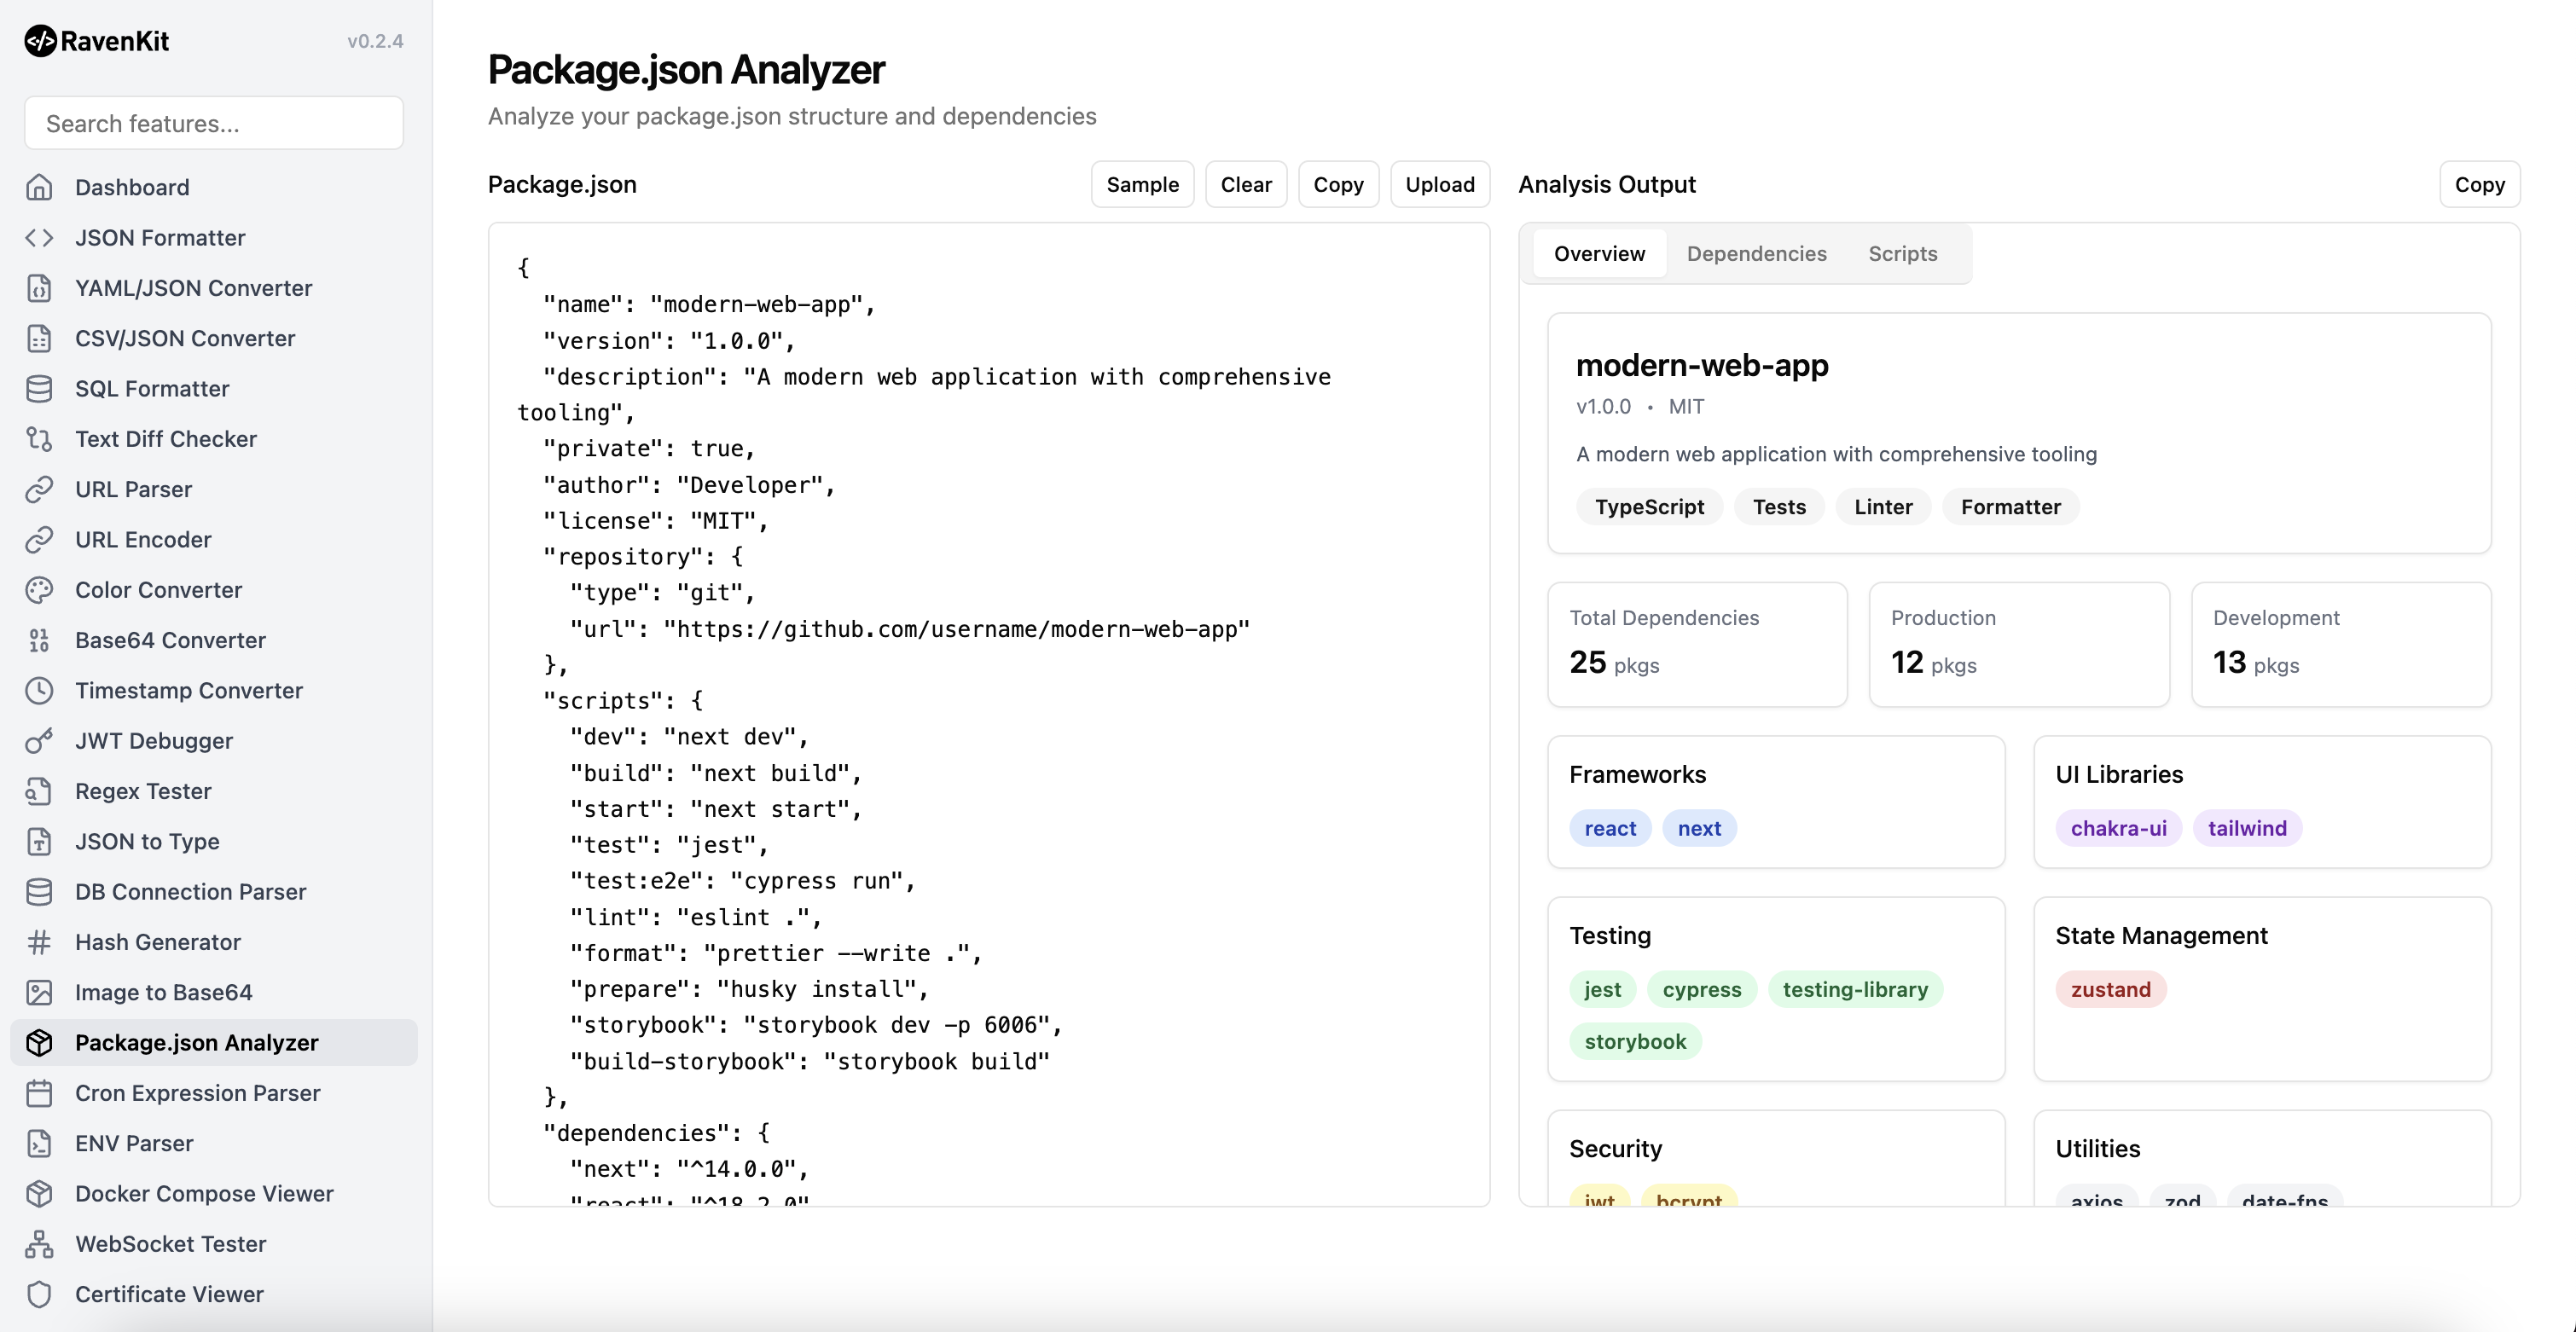The image size is (2576, 1332).
Task: Click the WebSocket Tester network icon
Action: coord(39,1244)
